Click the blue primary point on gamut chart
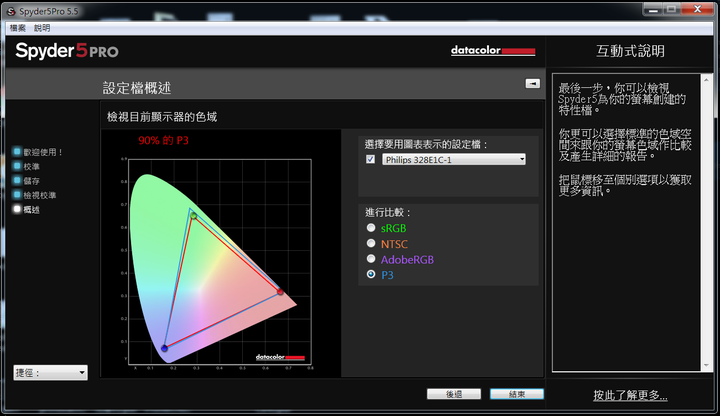720x416 pixels. click(x=164, y=349)
